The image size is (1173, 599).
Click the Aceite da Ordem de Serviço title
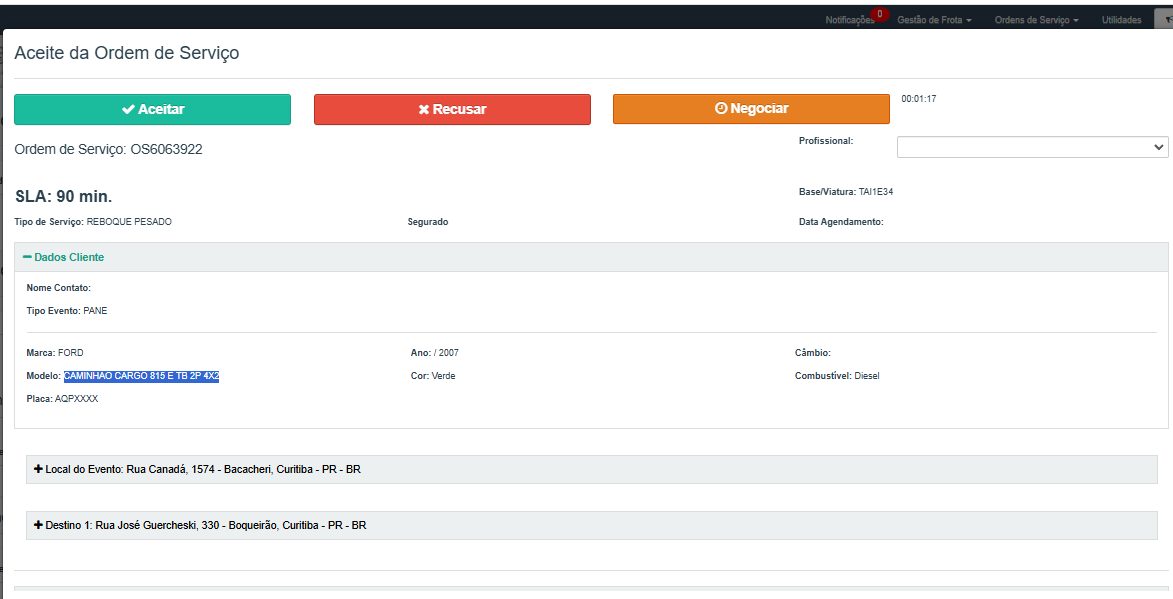tap(127, 53)
